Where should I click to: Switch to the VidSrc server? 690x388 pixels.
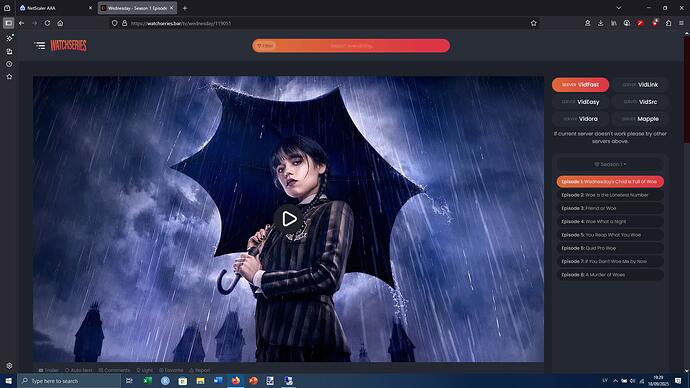pos(640,102)
